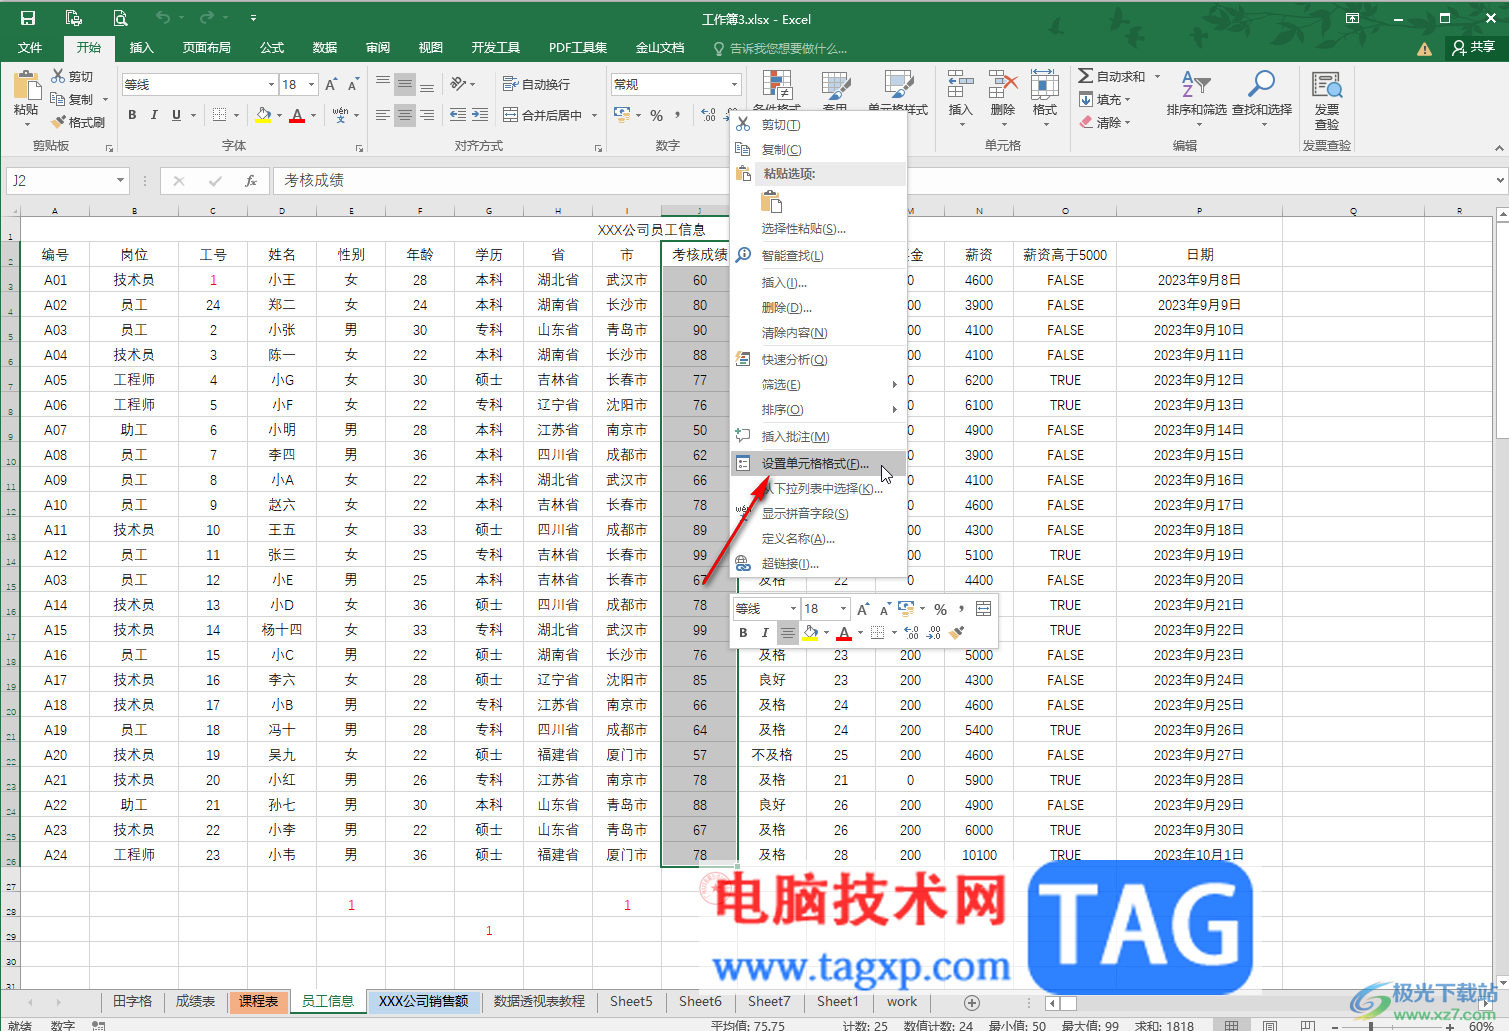Open the 文件 file tab

(30, 47)
